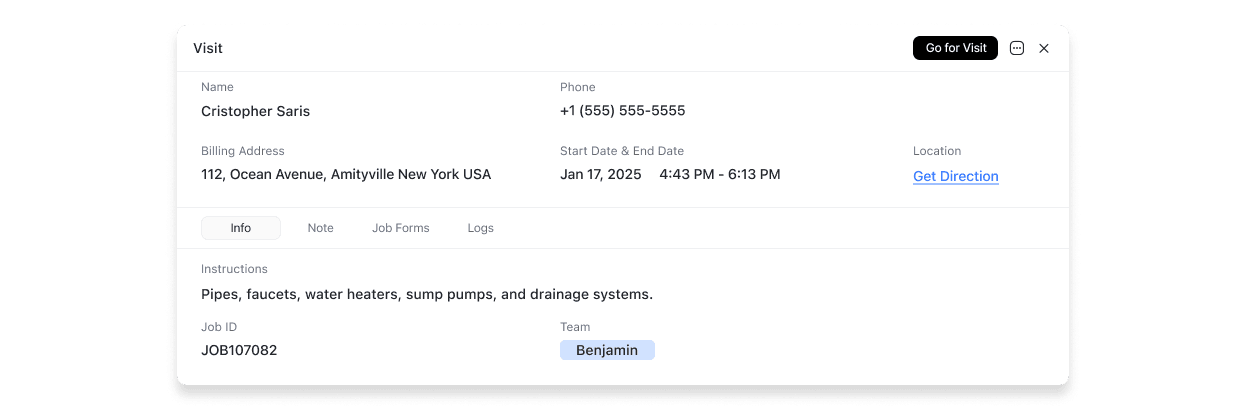Switch to the Note tab
The height and width of the screenshot is (407, 1246).
pyautogui.click(x=320, y=228)
